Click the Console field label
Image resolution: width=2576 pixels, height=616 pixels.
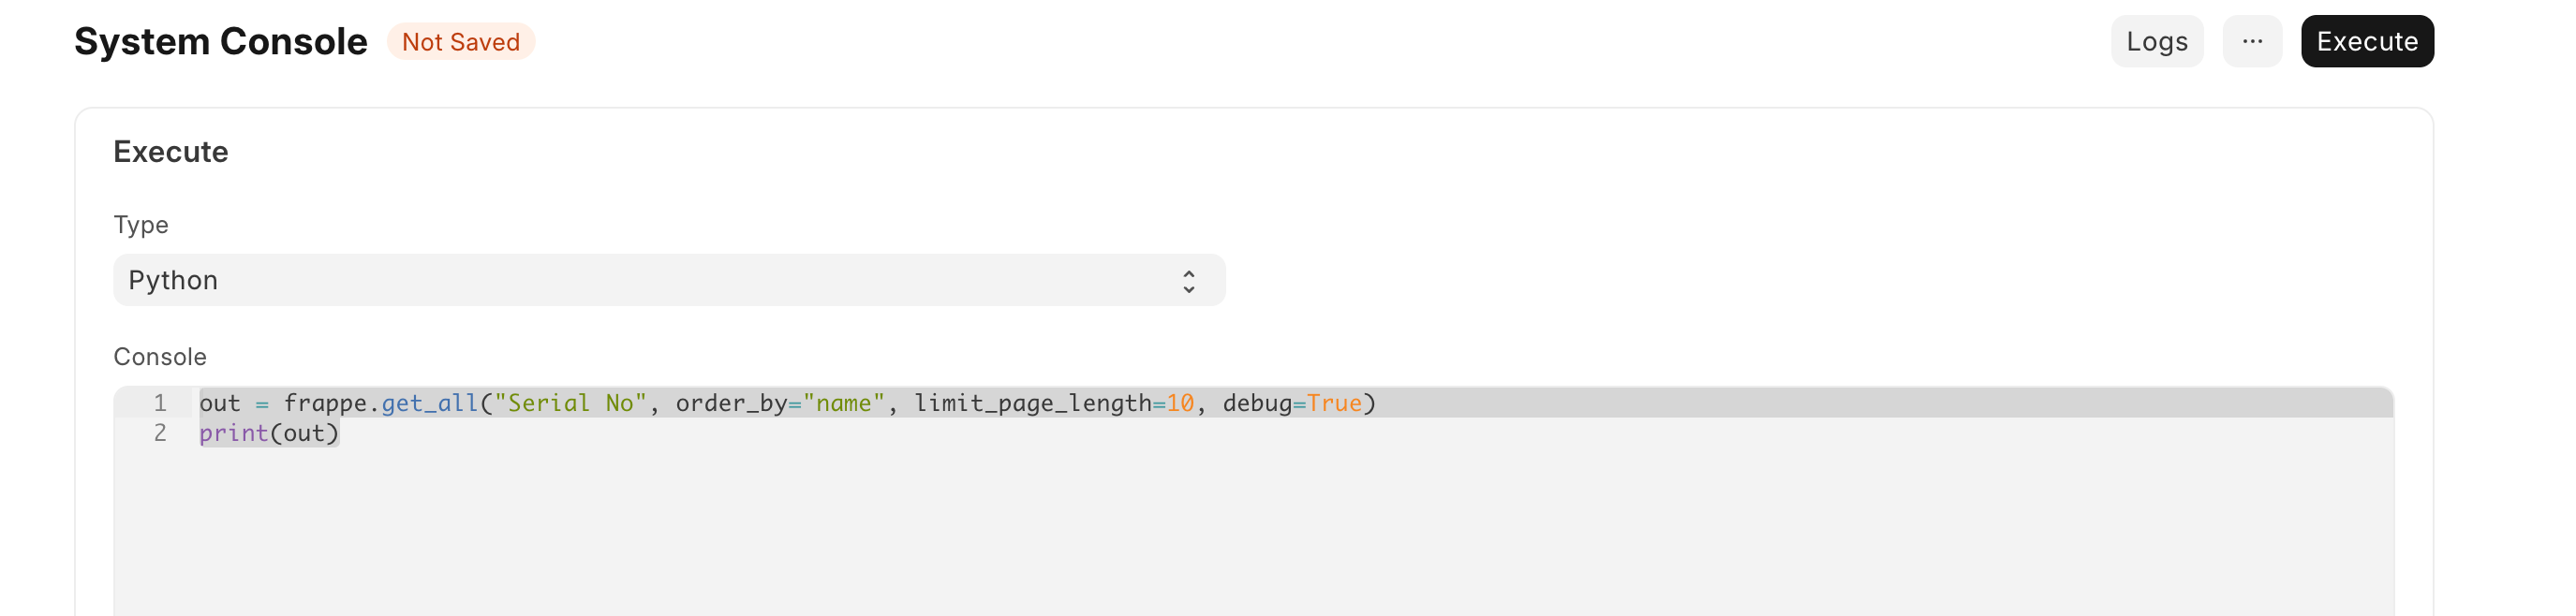pyautogui.click(x=159, y=357)
